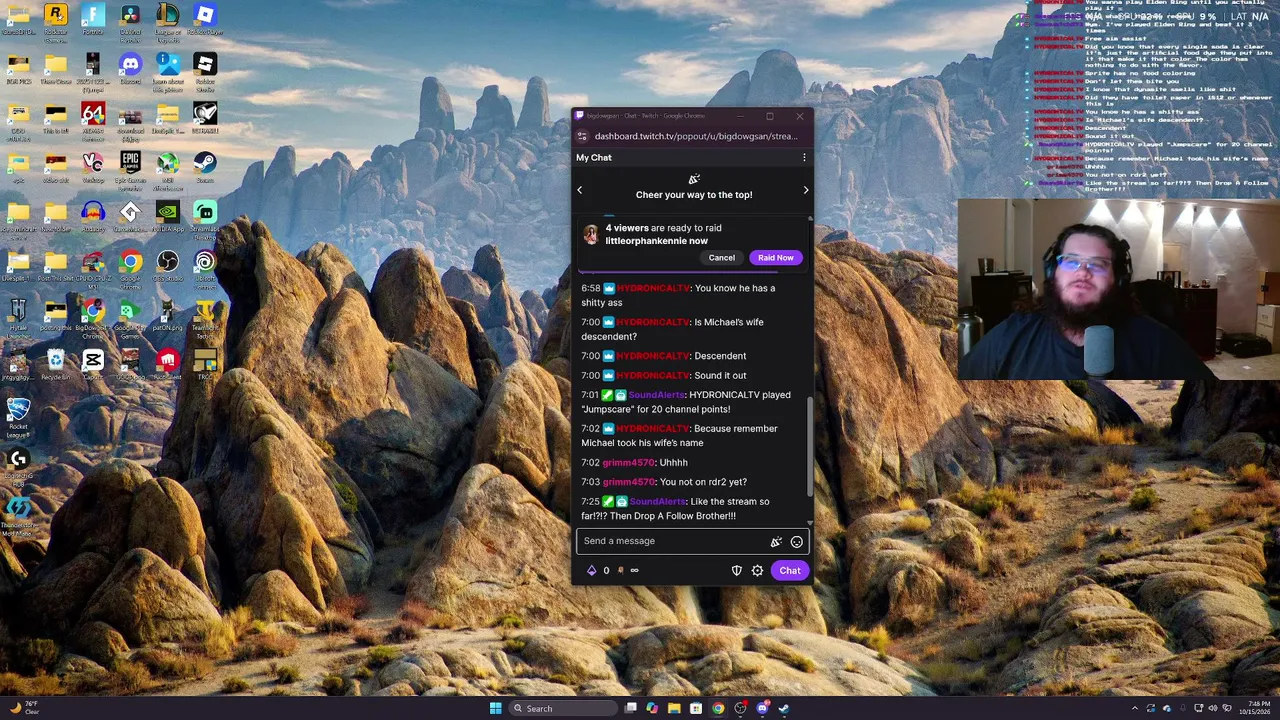Launch Steam from the desktop
The width and height of the screenshot is (1280, 720).
[x=205, y=166]
